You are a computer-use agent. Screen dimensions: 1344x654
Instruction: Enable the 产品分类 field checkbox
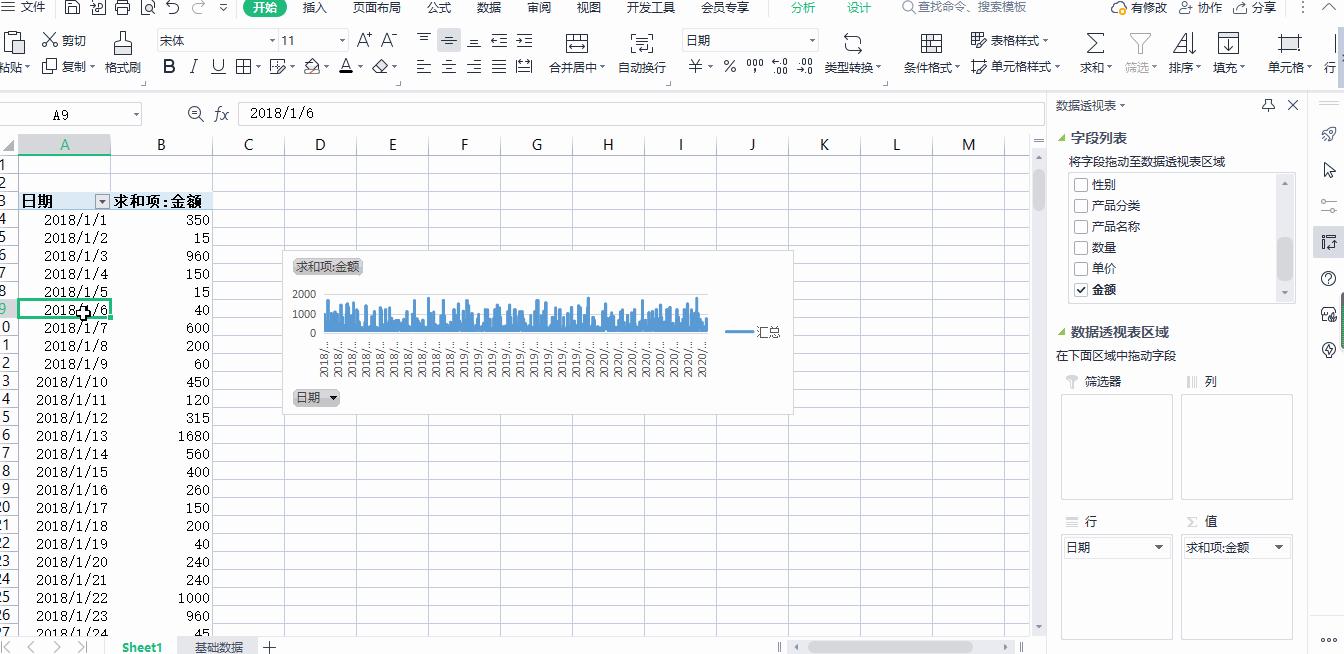click(x=1080, y=206)
